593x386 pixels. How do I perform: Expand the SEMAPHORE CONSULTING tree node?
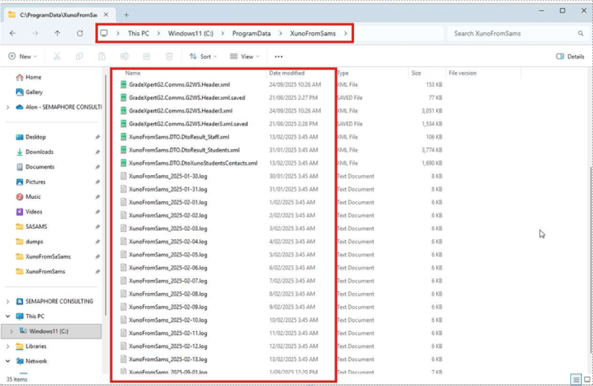click(8, 301)
